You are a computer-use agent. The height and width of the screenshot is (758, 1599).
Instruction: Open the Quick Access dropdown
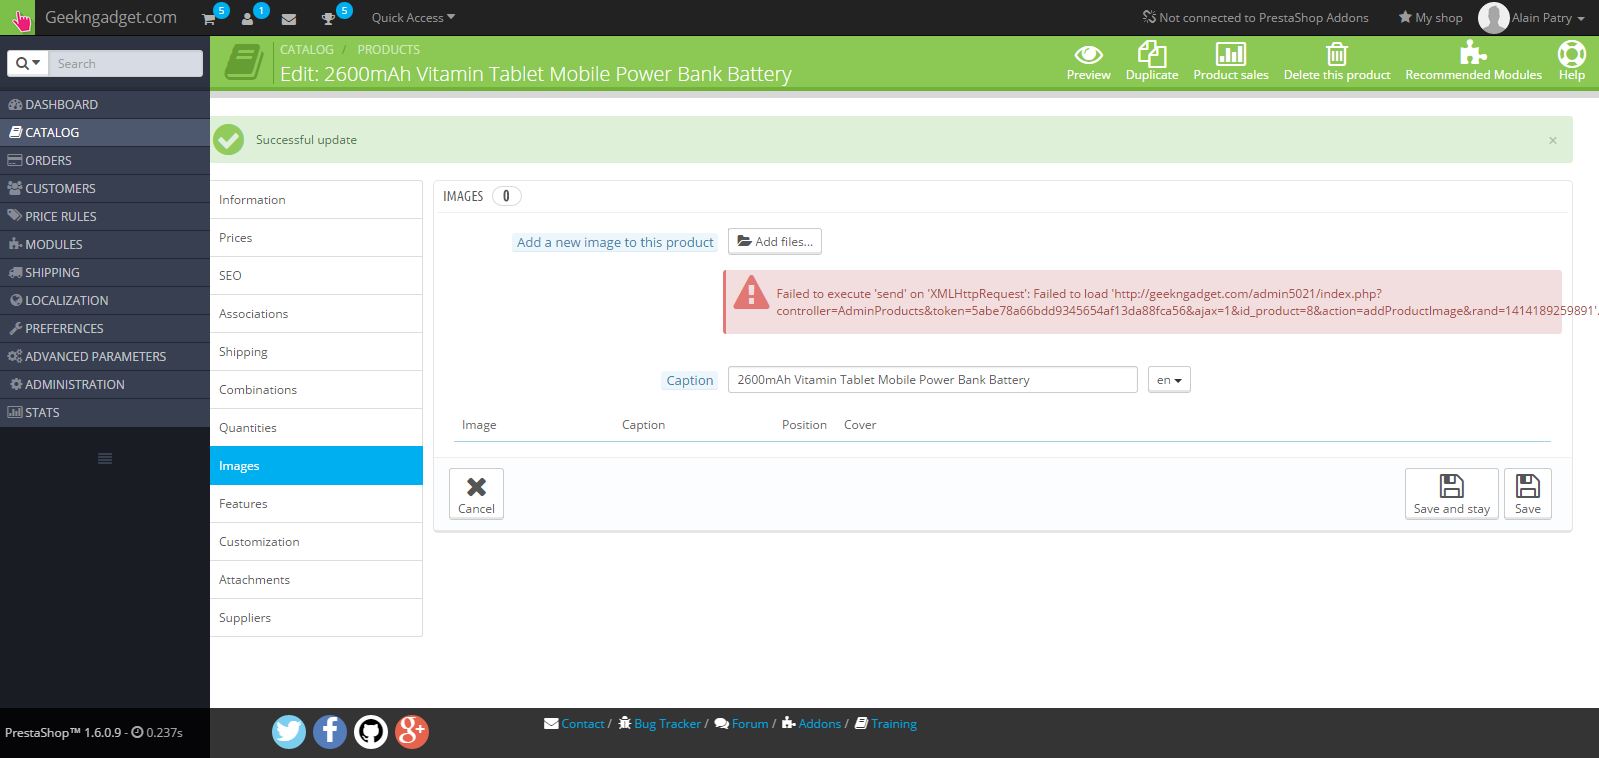(413, 18)
